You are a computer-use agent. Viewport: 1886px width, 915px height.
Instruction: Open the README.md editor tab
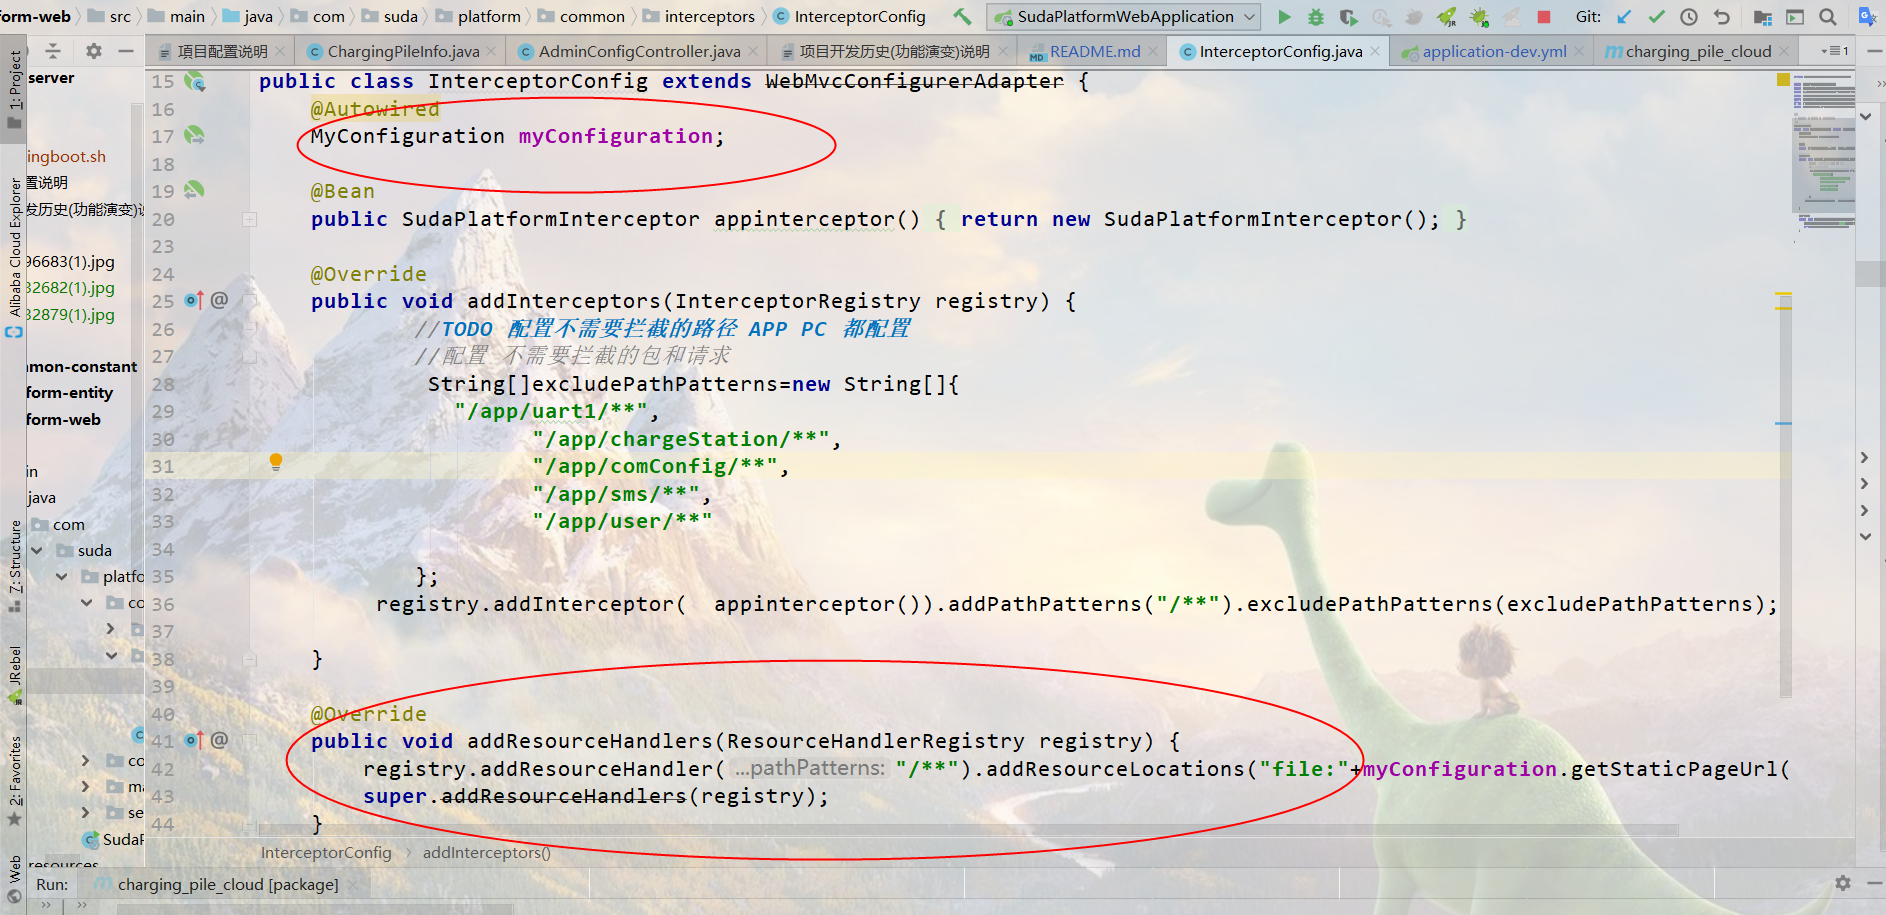pos(1094,51)
